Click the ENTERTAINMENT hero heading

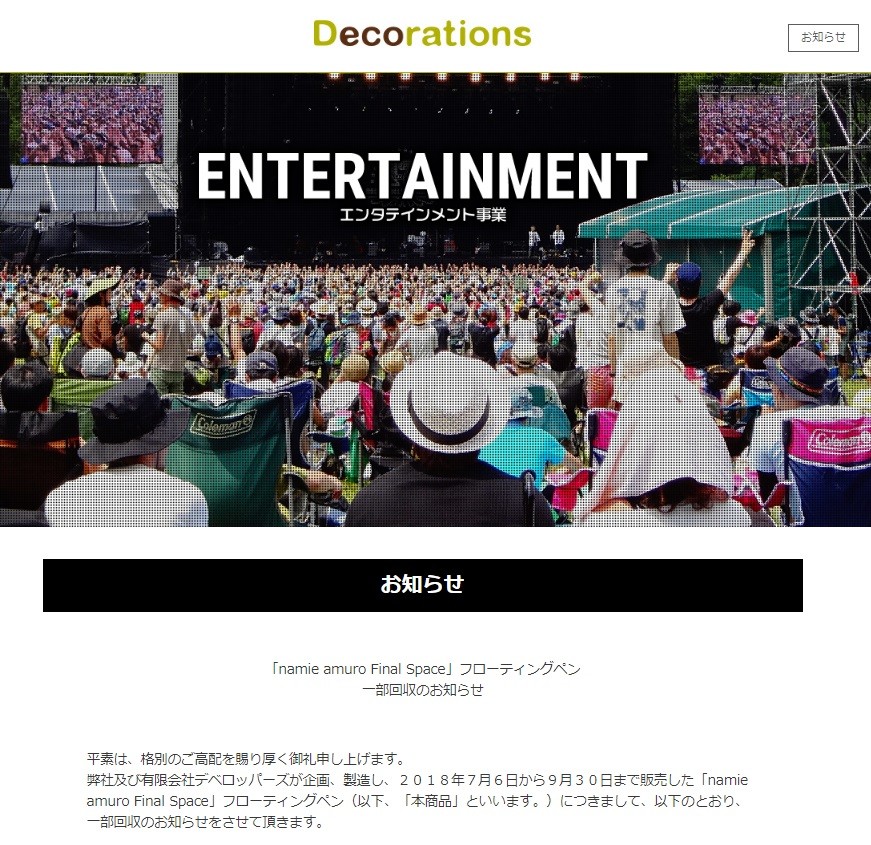click(x=421, y=176)
